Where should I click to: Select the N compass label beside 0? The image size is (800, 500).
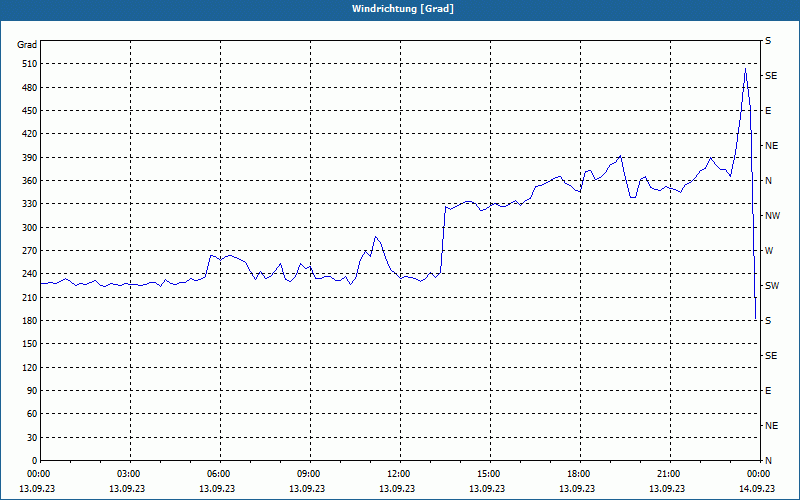coord(768,461)
